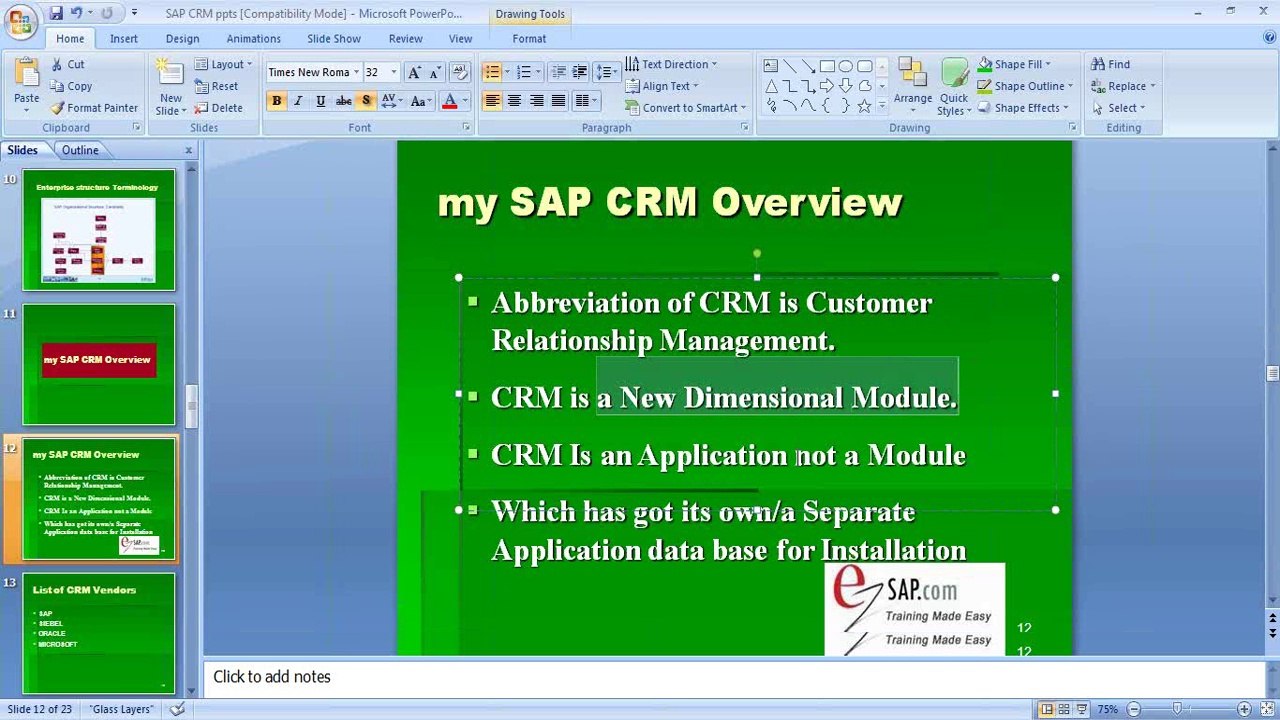Viewport: 1280px width, 720px height.
Task: Open Text Direction options
Action: coord(671,64)
